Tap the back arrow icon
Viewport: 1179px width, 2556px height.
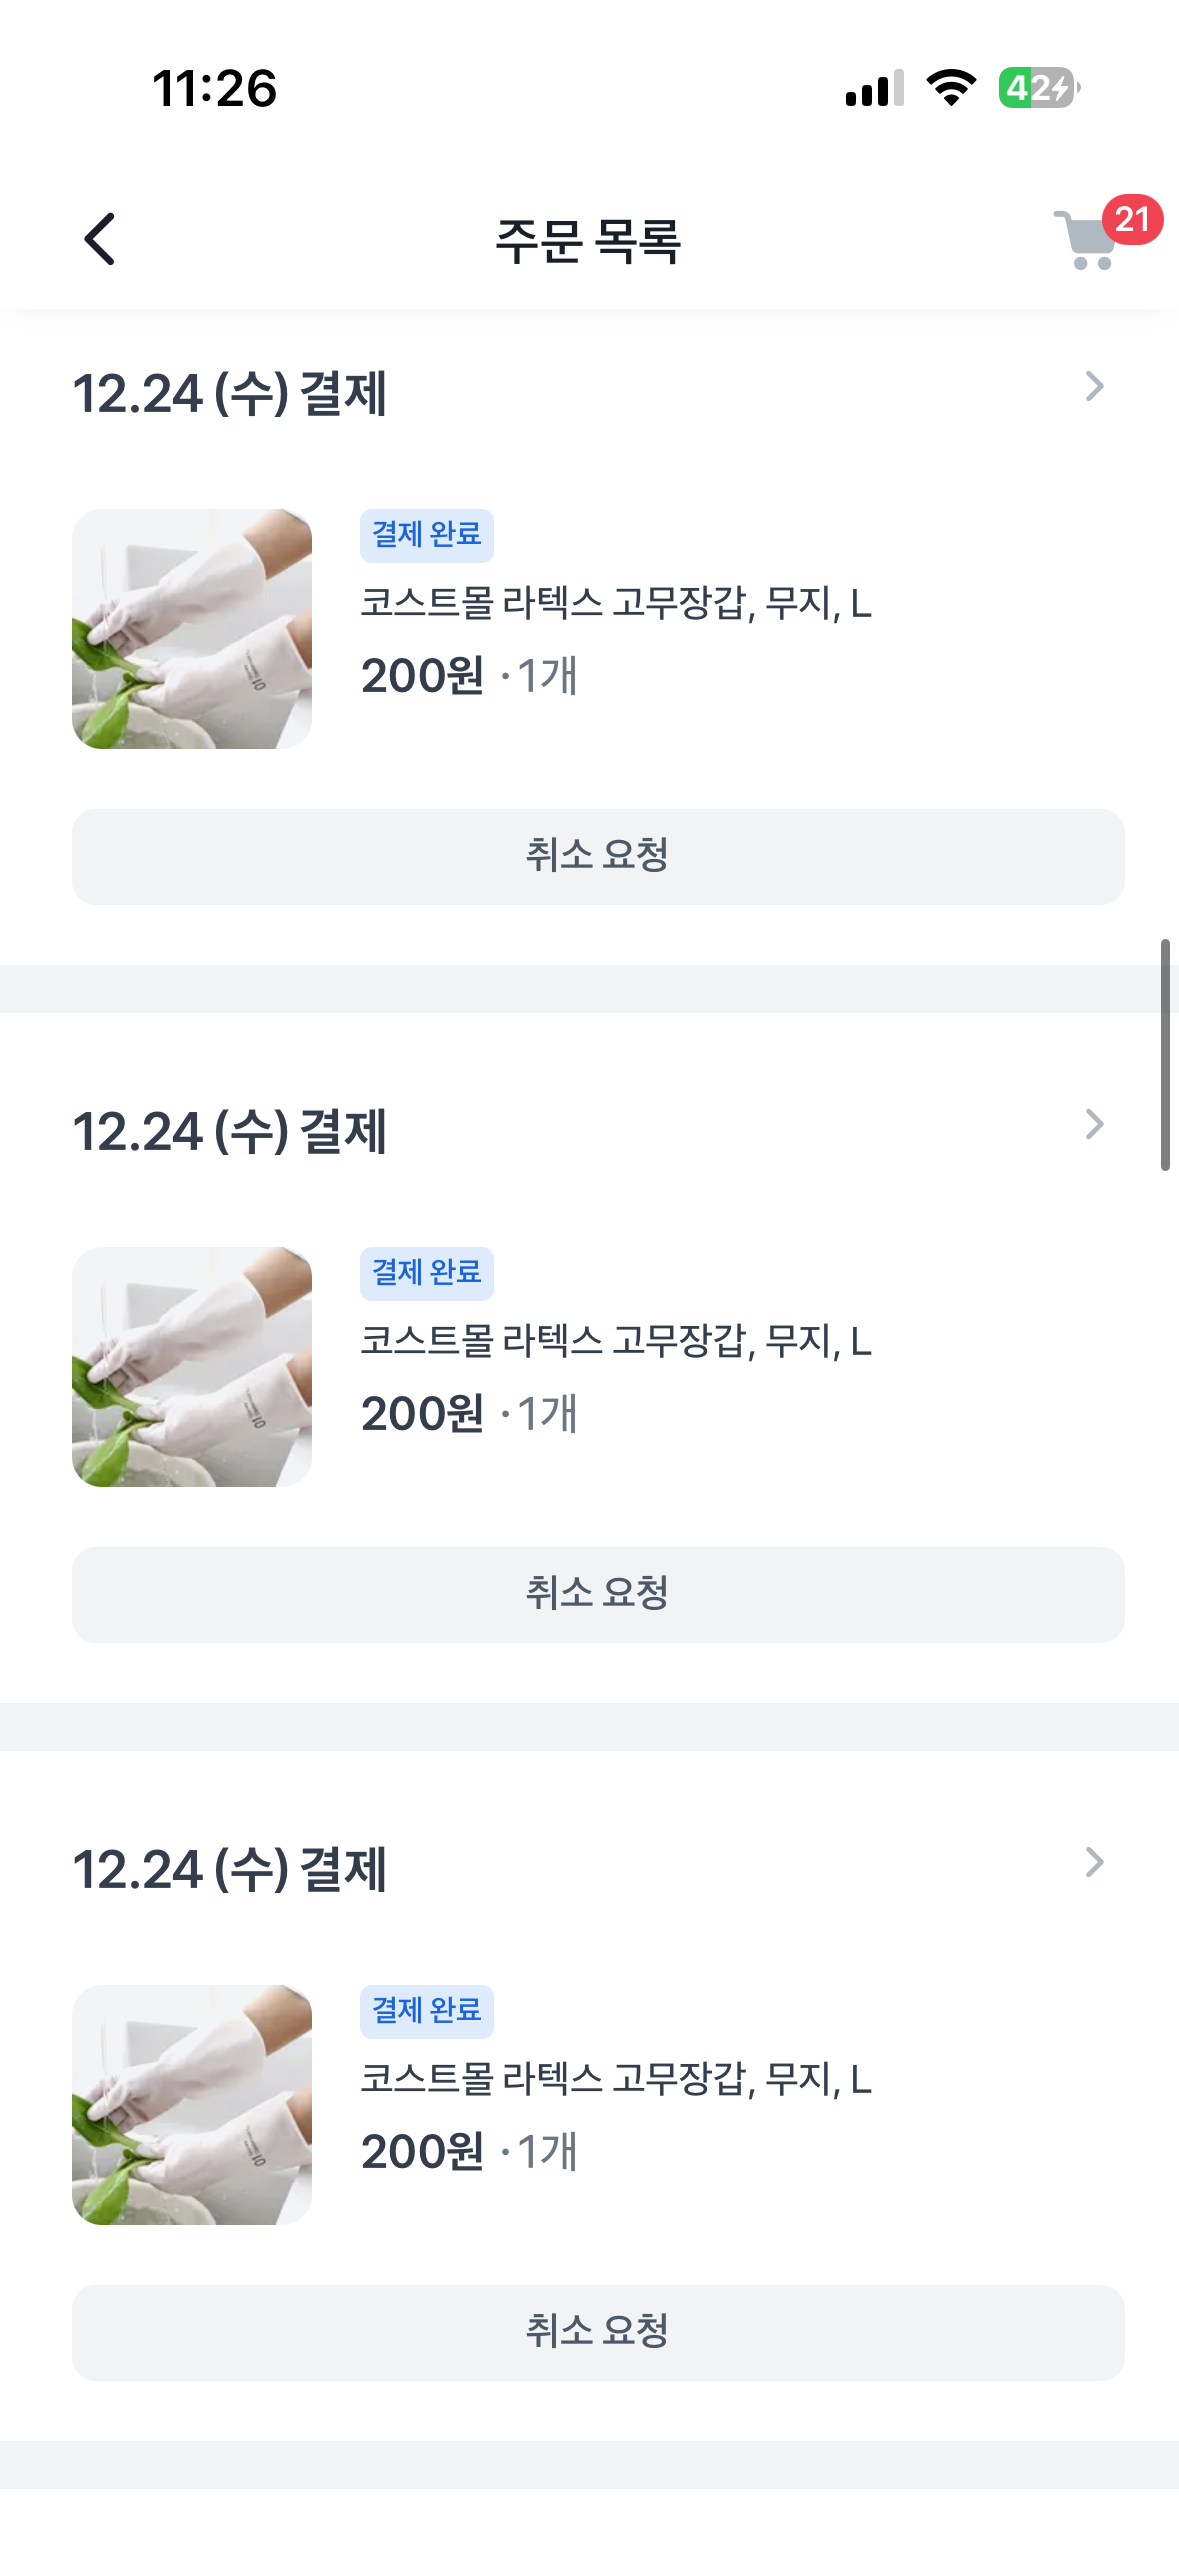(x=100, y=240)
